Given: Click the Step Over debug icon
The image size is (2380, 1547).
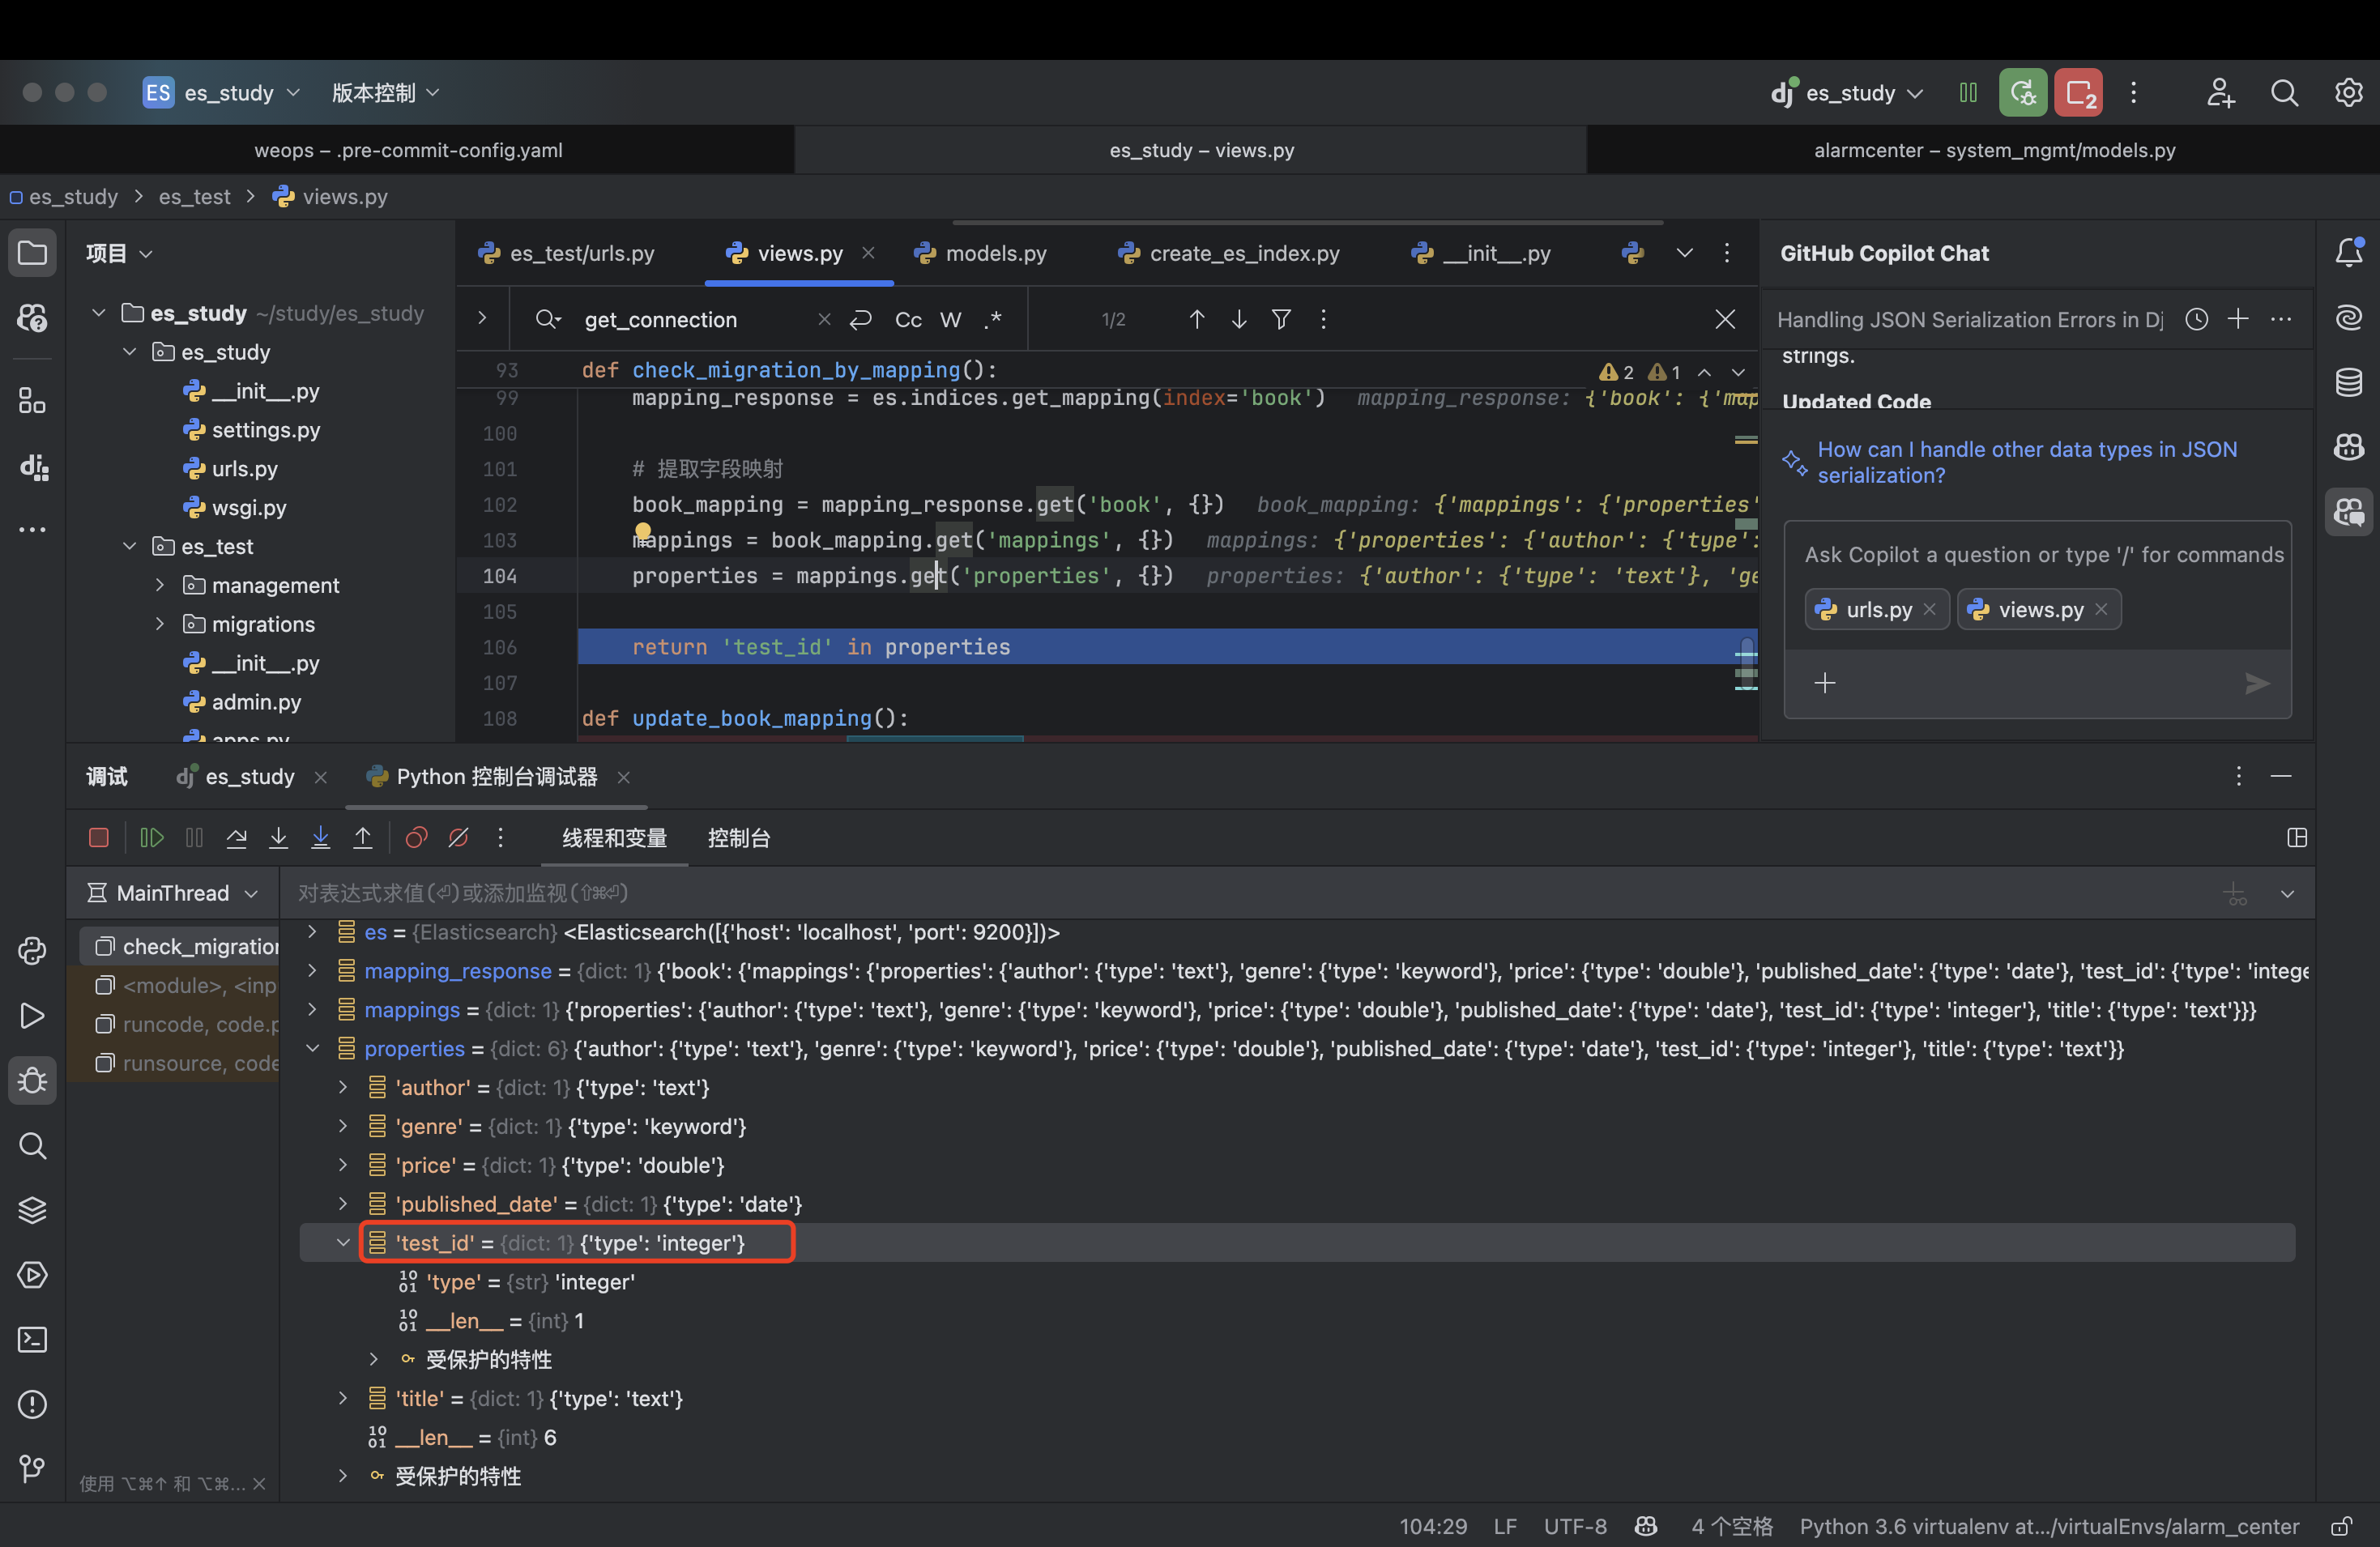Looking at the screenshot, I should [x=236, y=838].
